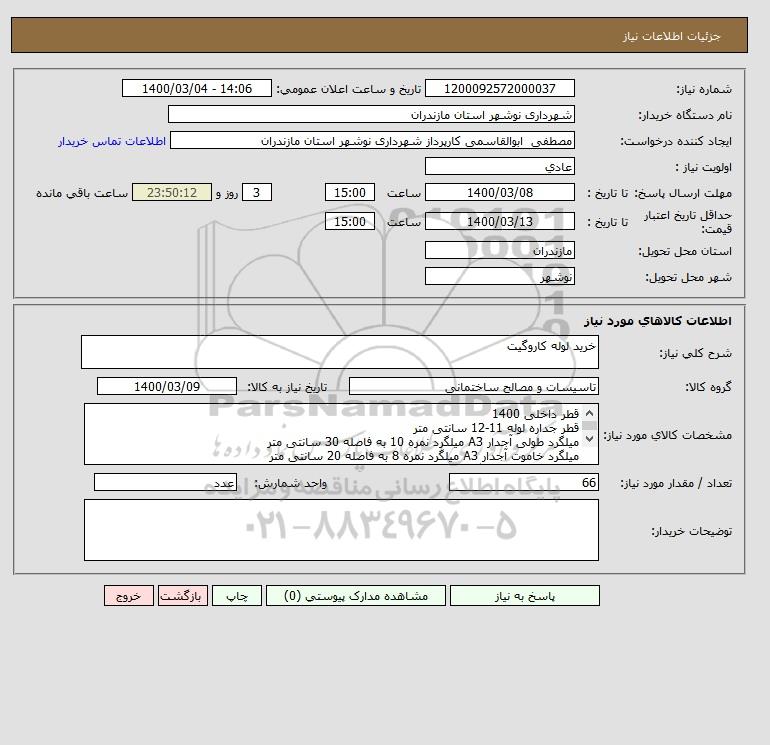
Task: Click the 15:00 time field beside date 1400/03/13
Action: pyautogui.click(x=350, y=222)
